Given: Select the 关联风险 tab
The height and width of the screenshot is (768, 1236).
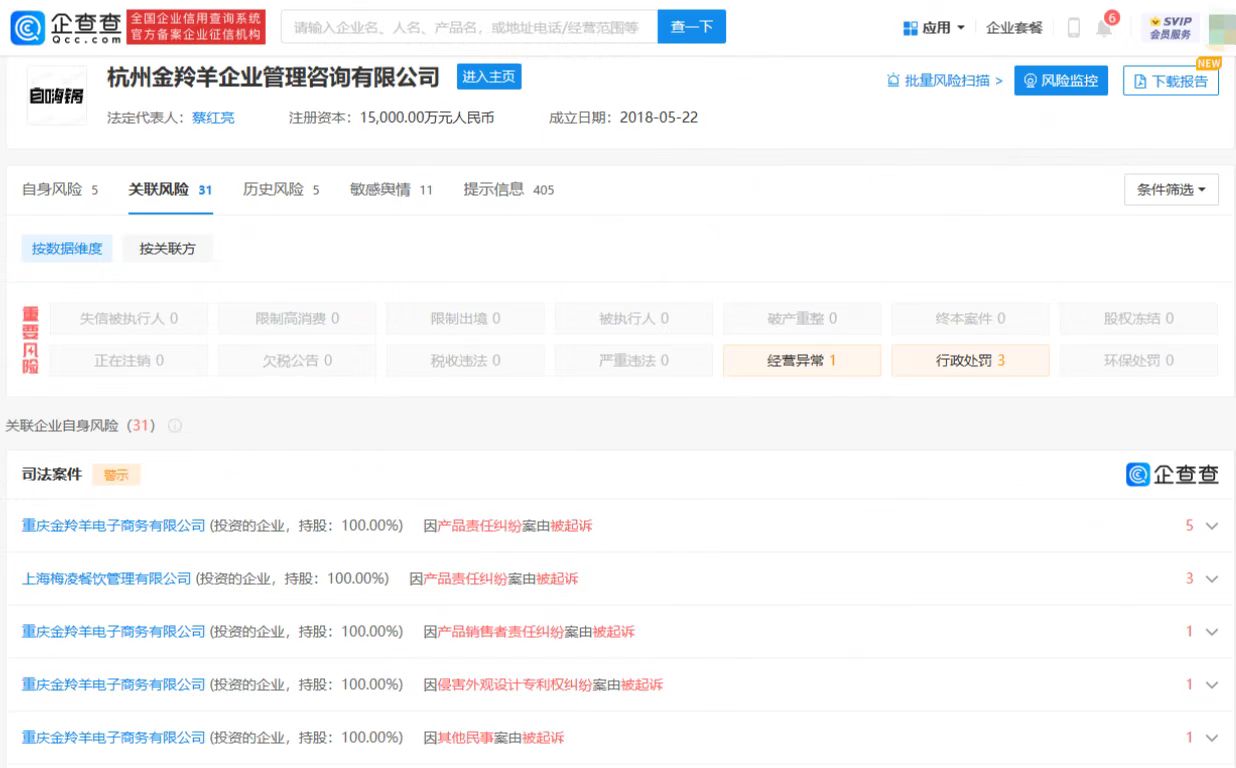Looking at the screenshot, I should [170, 189].
